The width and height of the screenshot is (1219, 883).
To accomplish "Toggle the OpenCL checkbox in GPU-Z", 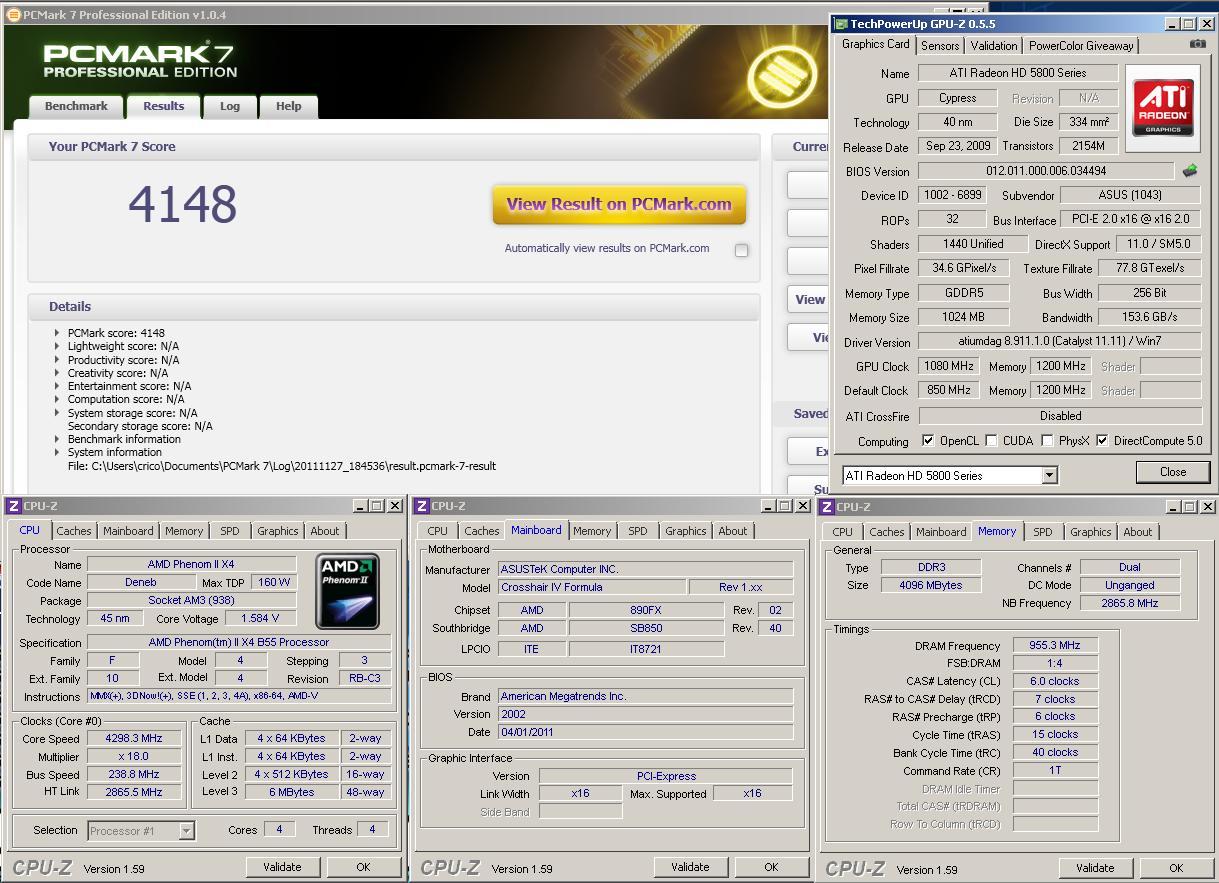I will tap(928, 440).
